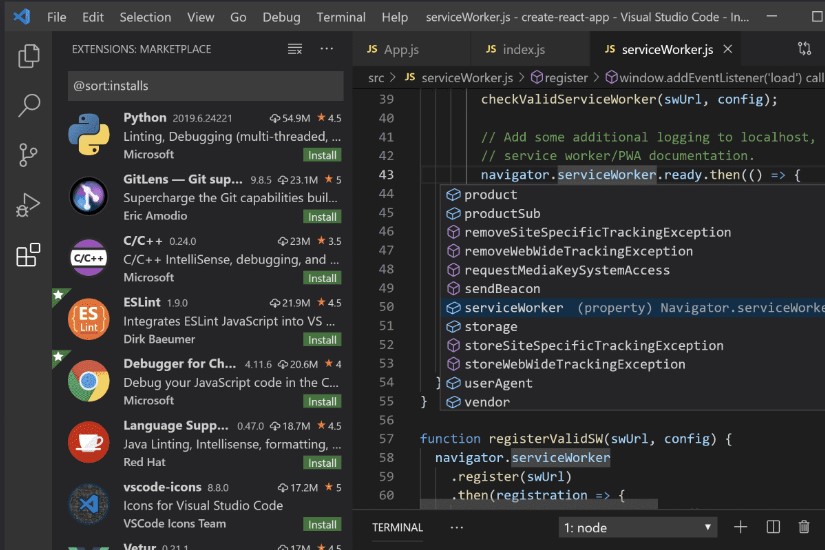The width and height of the screenshot is (825, 550).
Task: Select serviceWorker property suggestion
Action: coord(631,308)
